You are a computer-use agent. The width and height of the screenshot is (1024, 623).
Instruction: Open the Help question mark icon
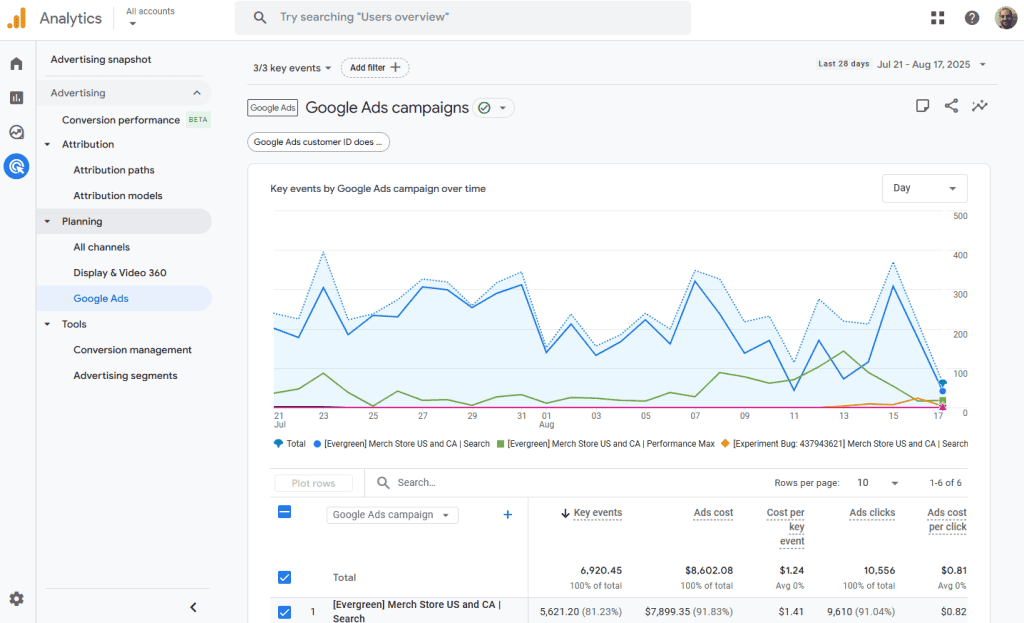click(x=971, y=18)
